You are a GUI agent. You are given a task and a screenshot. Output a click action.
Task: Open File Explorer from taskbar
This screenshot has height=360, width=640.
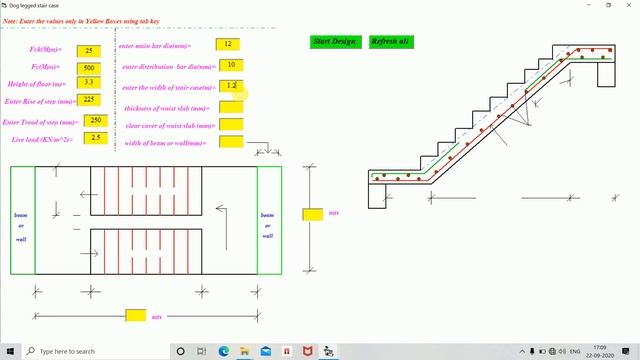coord(244,351)
